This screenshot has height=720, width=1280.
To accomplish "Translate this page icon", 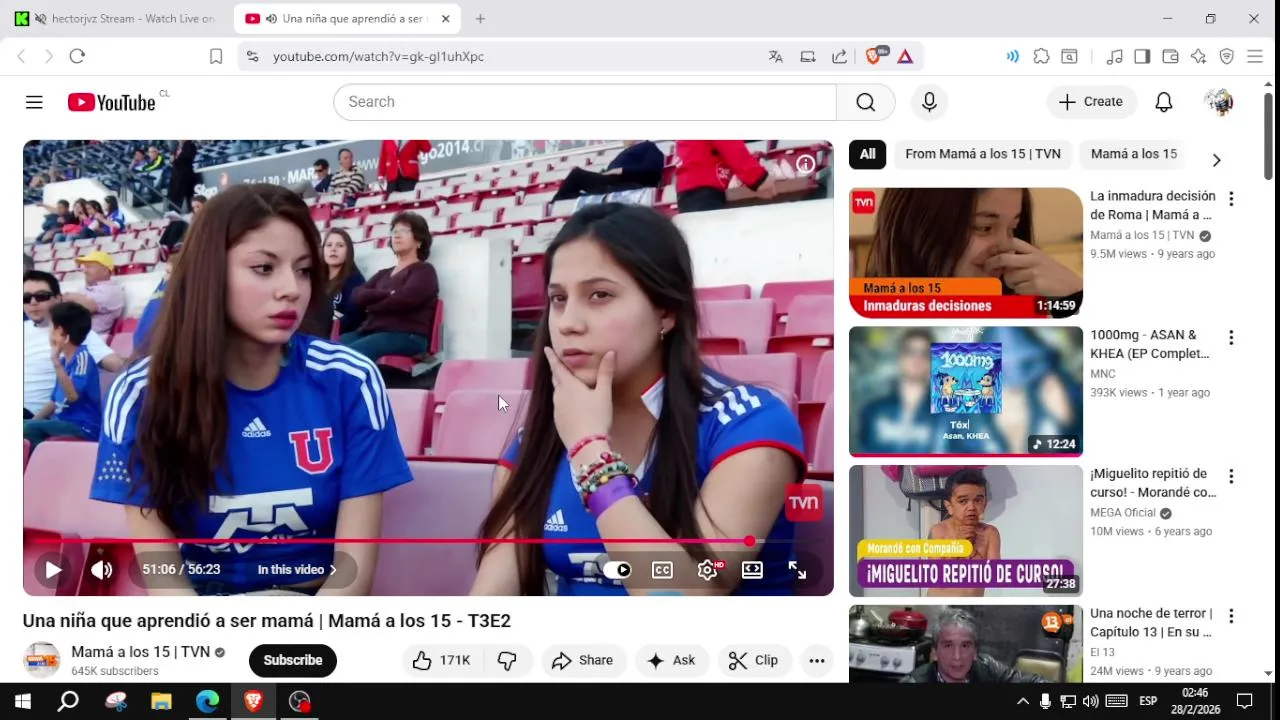I will click(x=775, y=57).
